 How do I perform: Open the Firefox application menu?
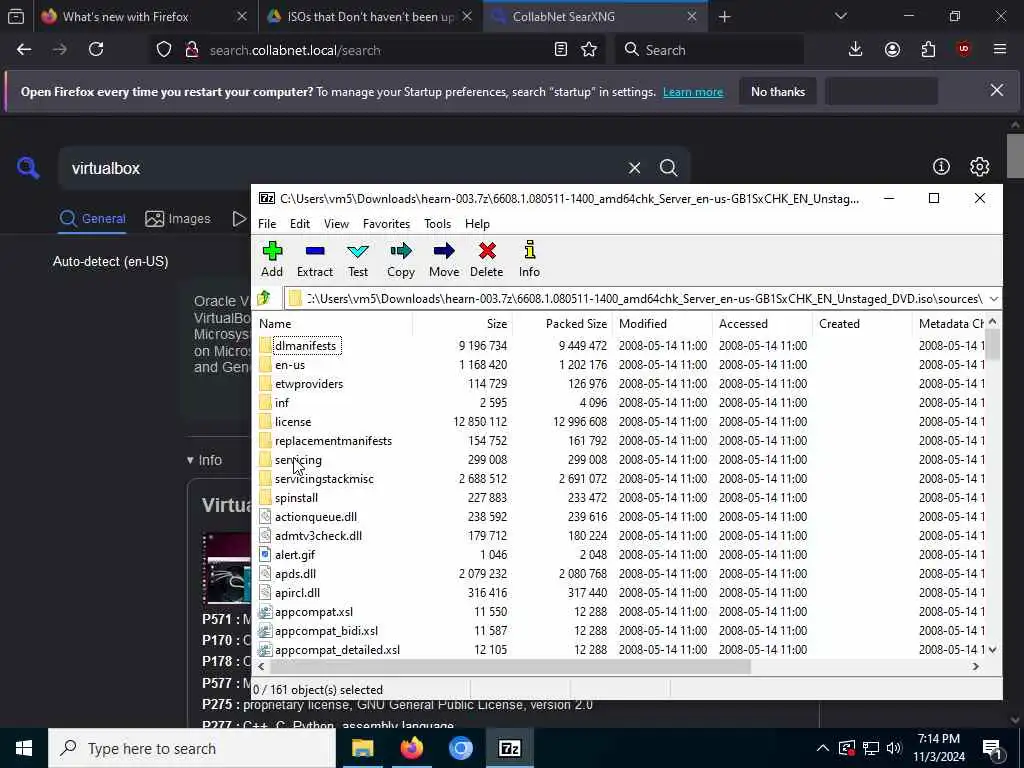pos(1000,50)
